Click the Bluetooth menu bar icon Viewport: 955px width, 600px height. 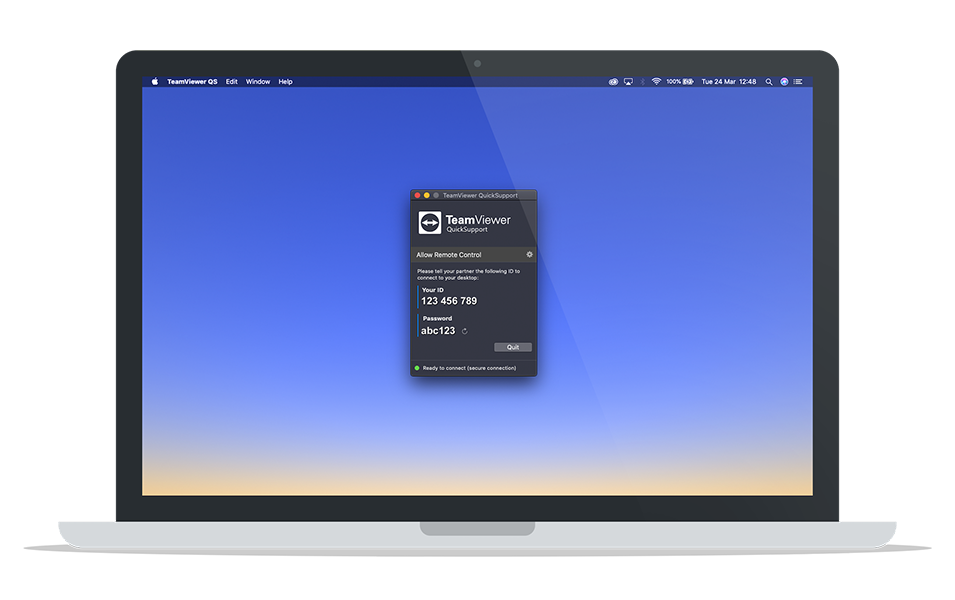click(x=642, y=82)
